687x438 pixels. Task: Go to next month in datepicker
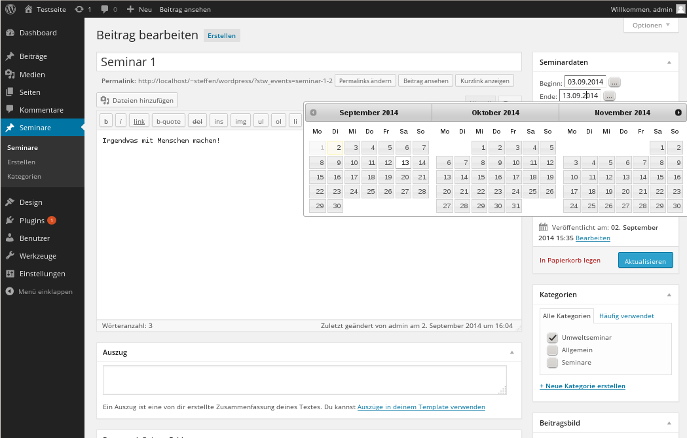coord(678,113)
